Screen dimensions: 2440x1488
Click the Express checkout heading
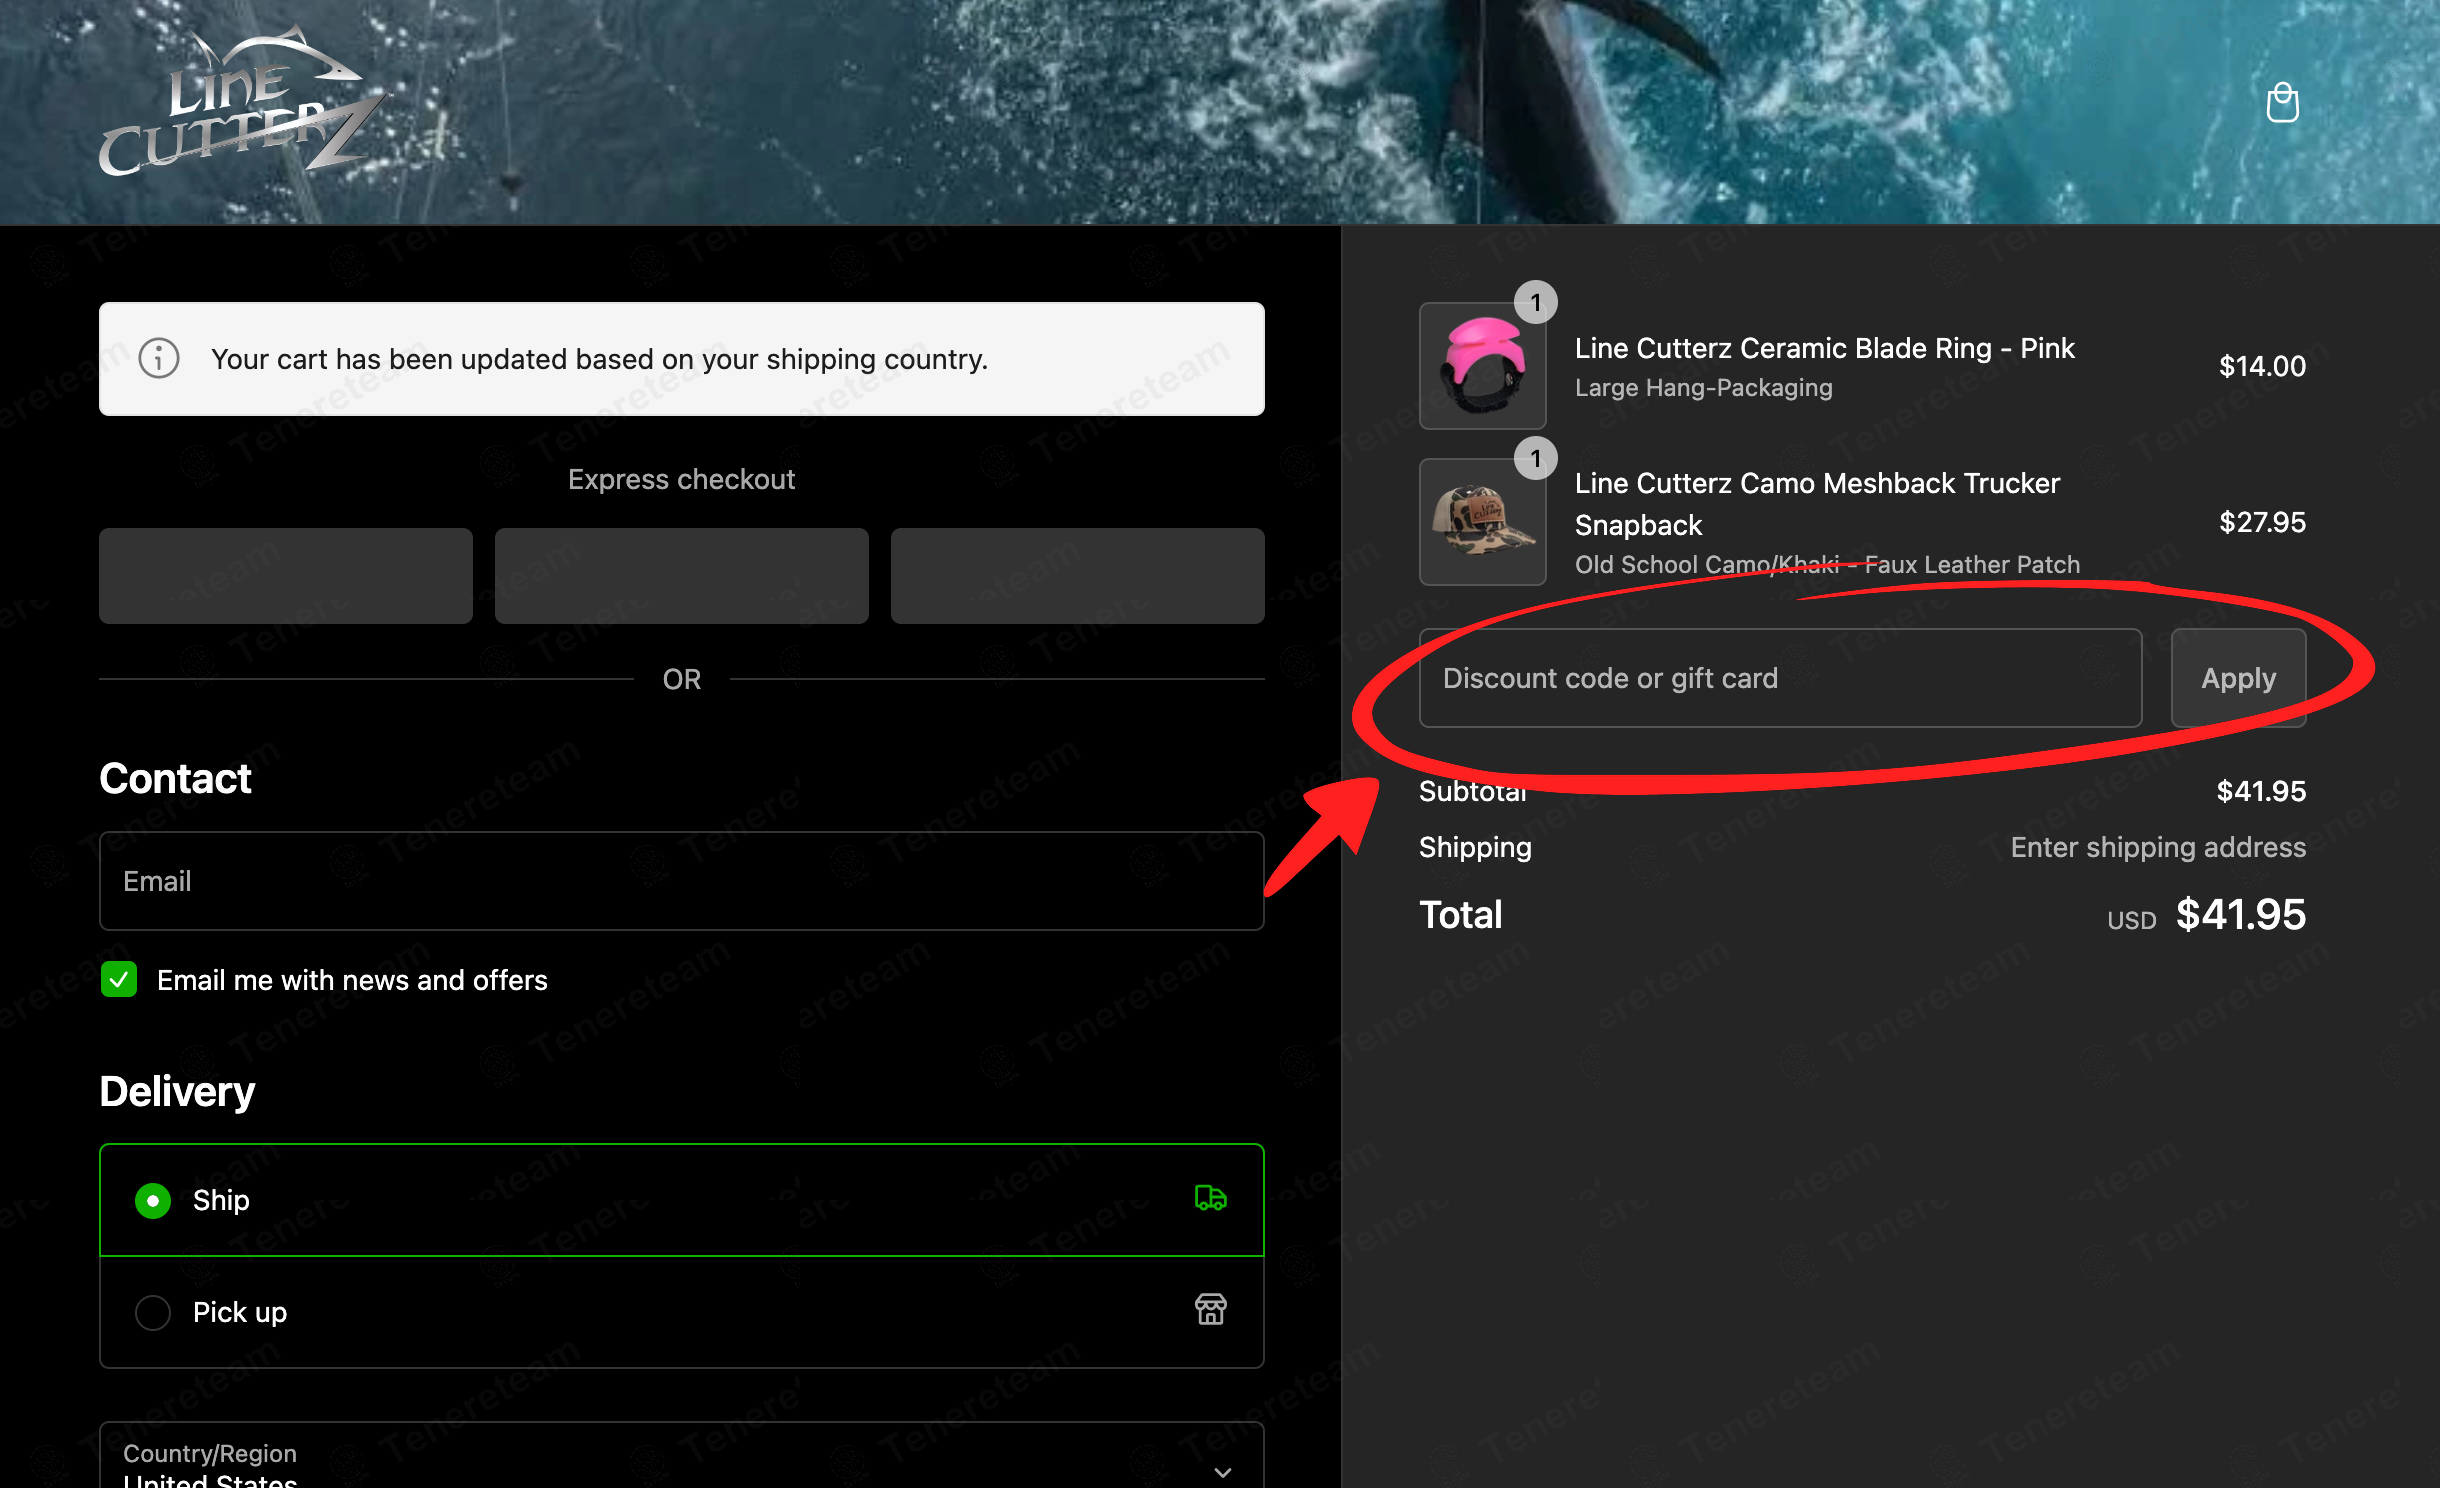click(x=682, y=479)
